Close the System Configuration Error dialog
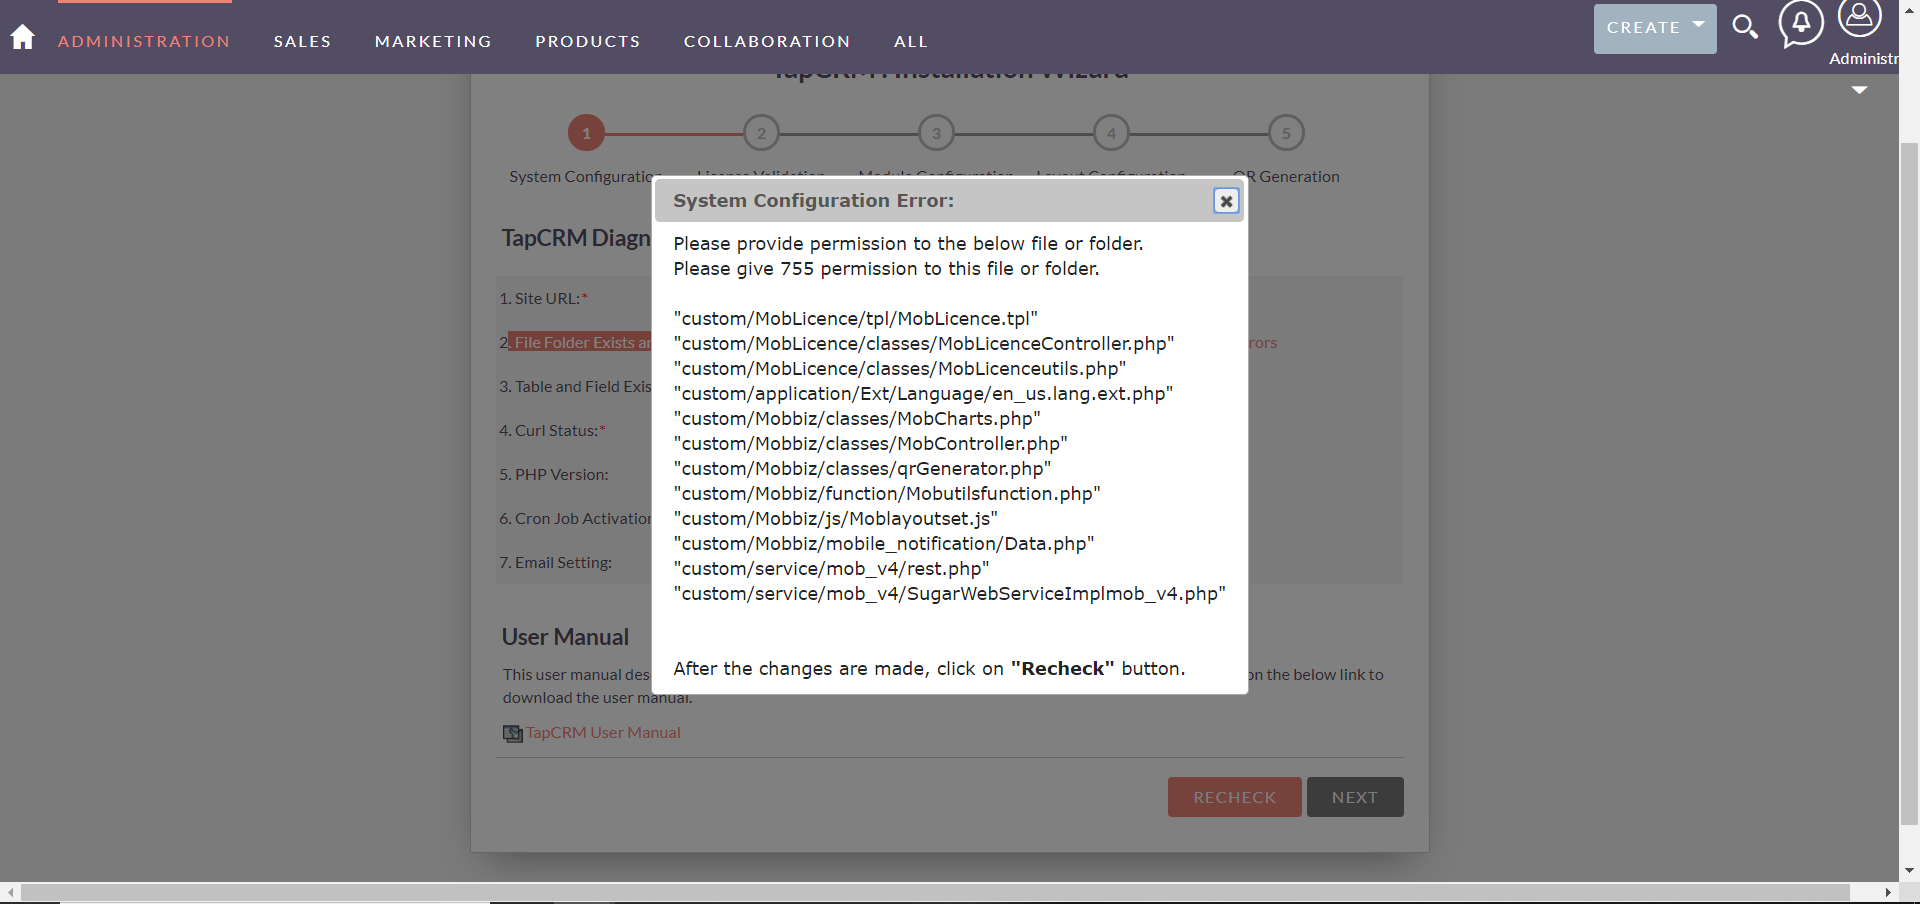1920x904 pixels. click(1226, 201)
